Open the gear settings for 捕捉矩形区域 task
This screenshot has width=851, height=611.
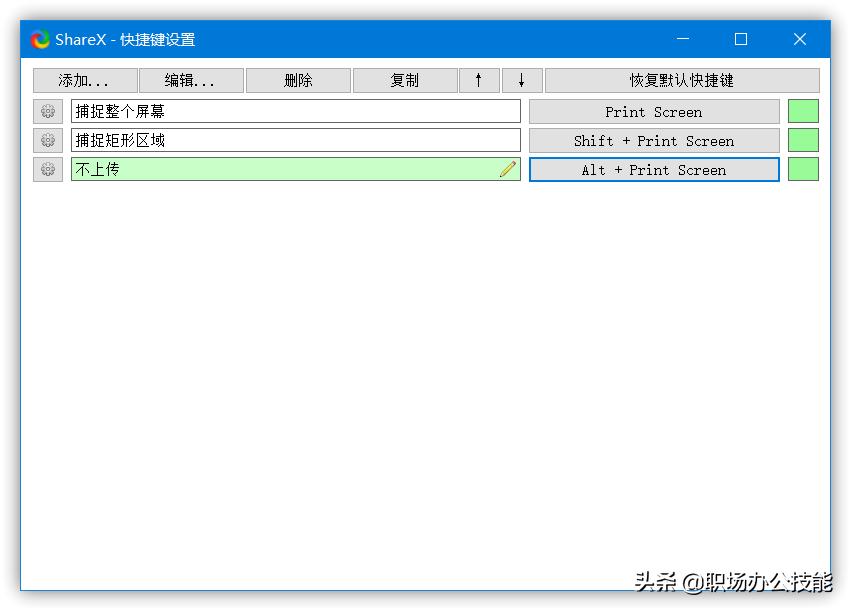pos(46,140)
